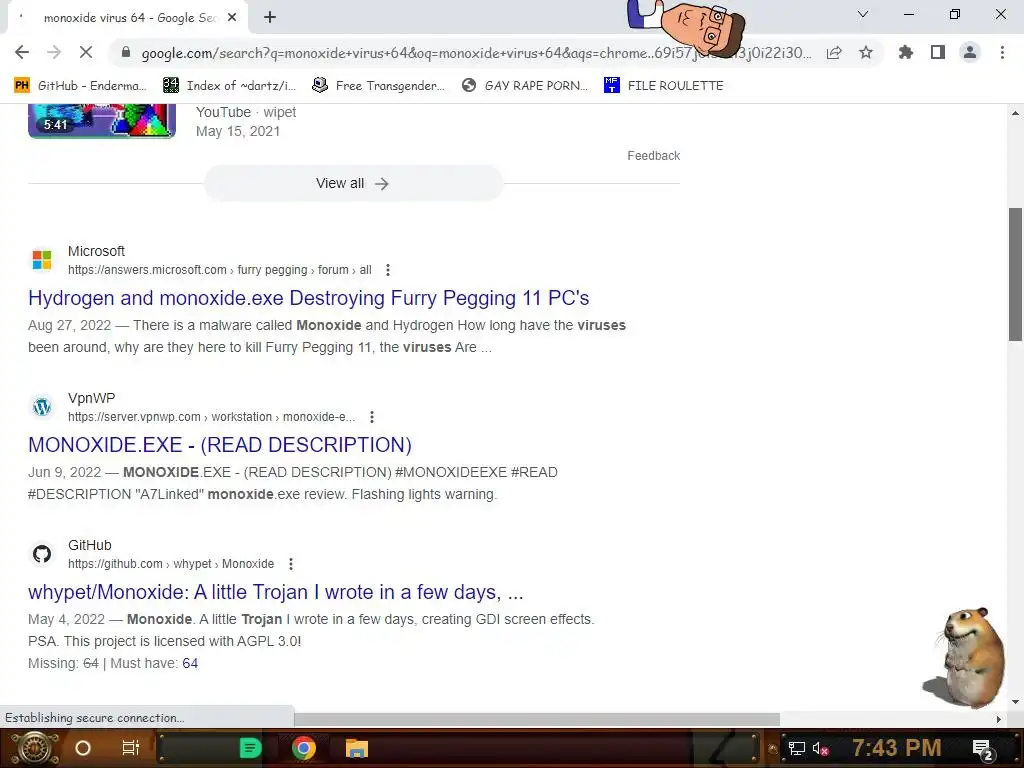View site info via the lock icon
The width and height of the screenshot is (1024, 768).
point(126,53)
